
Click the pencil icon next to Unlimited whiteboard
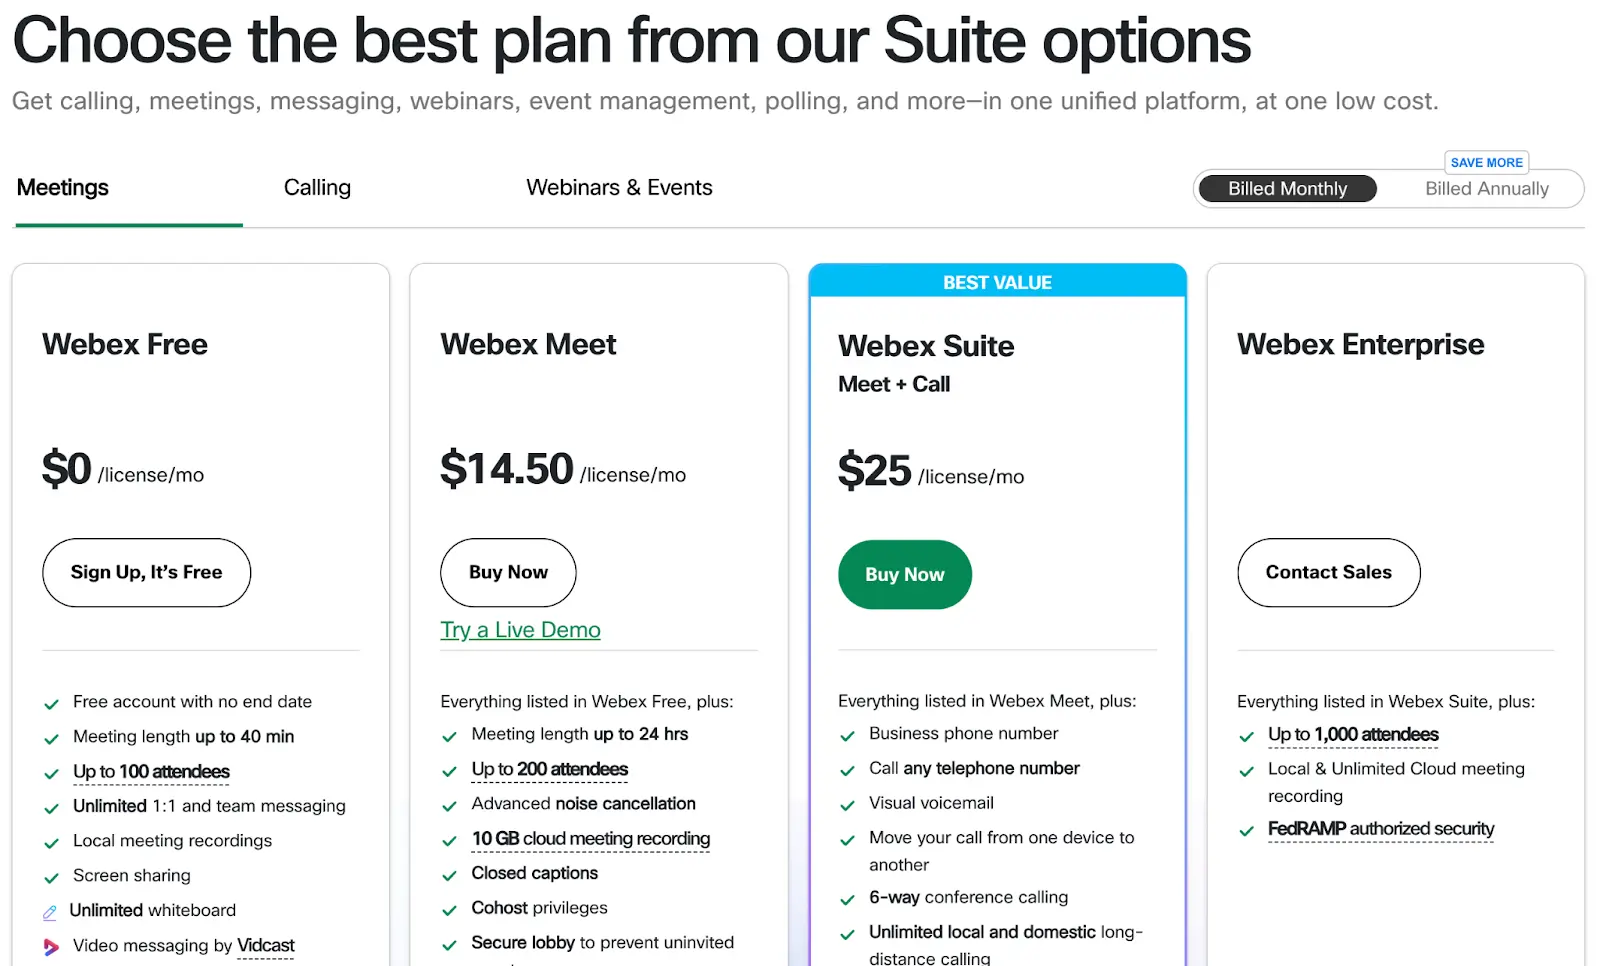tap(50, 912)
